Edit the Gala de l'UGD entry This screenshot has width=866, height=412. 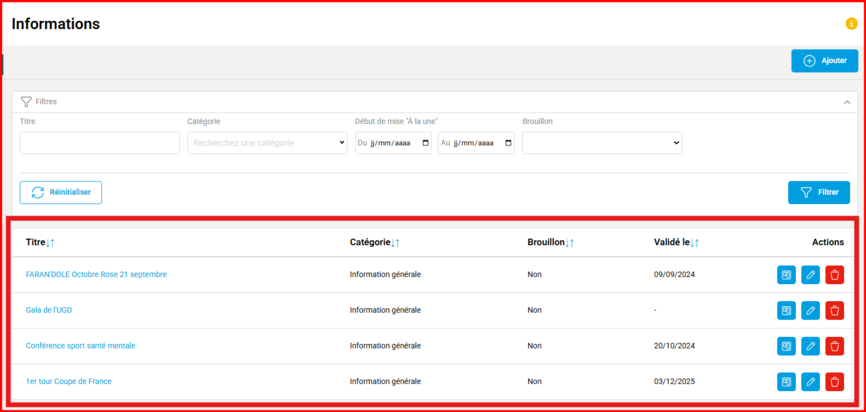click(x=810, y=310)
